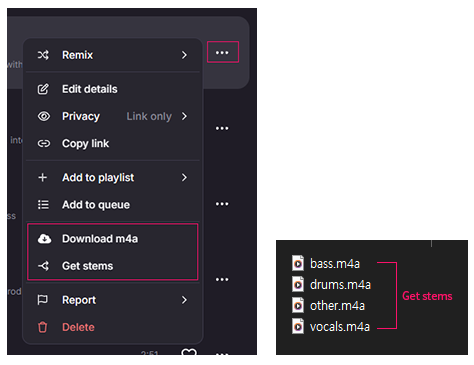Open the Privacy menu option
Image resolution: width=474 pixels, height=365 pixels.
(x=113, y=116)
